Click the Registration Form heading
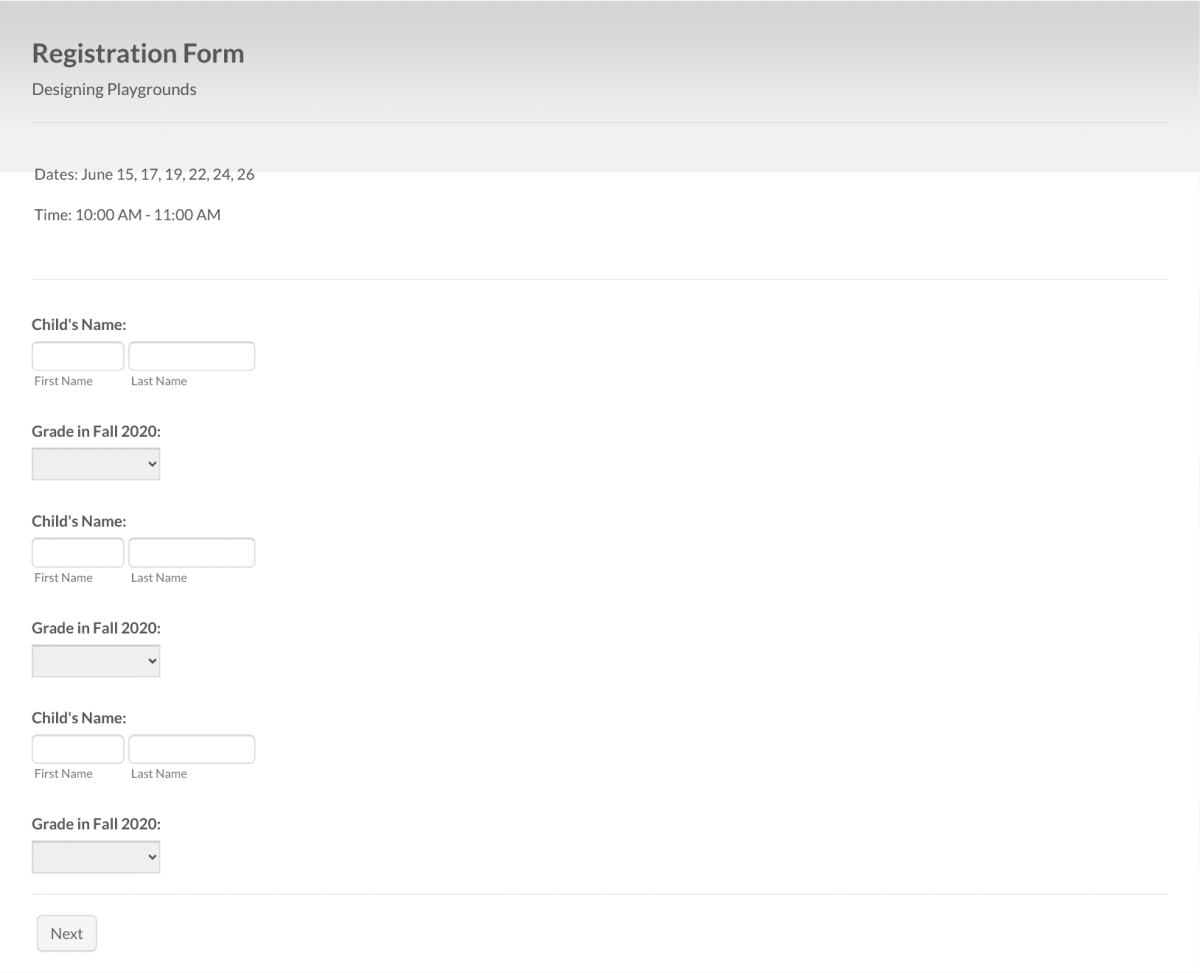Image resolution: width=1200 pixels, height=973 pixels. point(137,53)
